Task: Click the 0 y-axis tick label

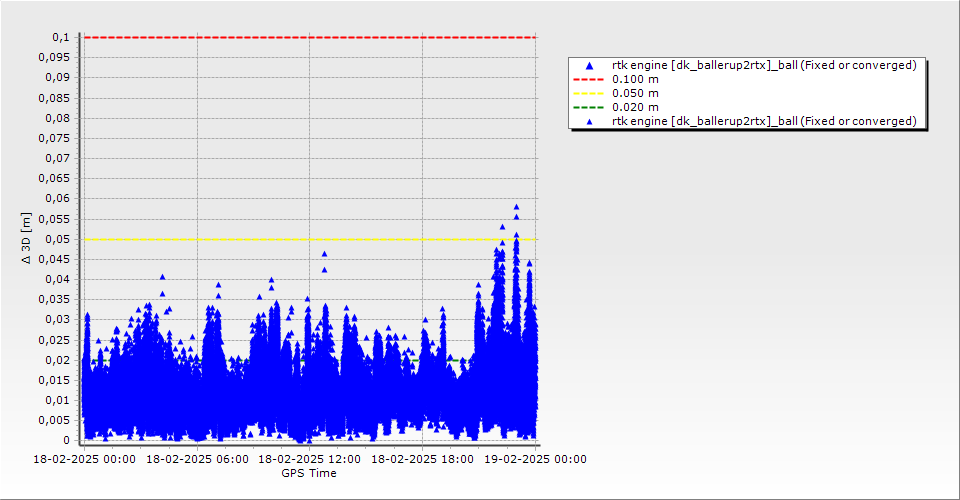Action: click(x=67, y=440)
